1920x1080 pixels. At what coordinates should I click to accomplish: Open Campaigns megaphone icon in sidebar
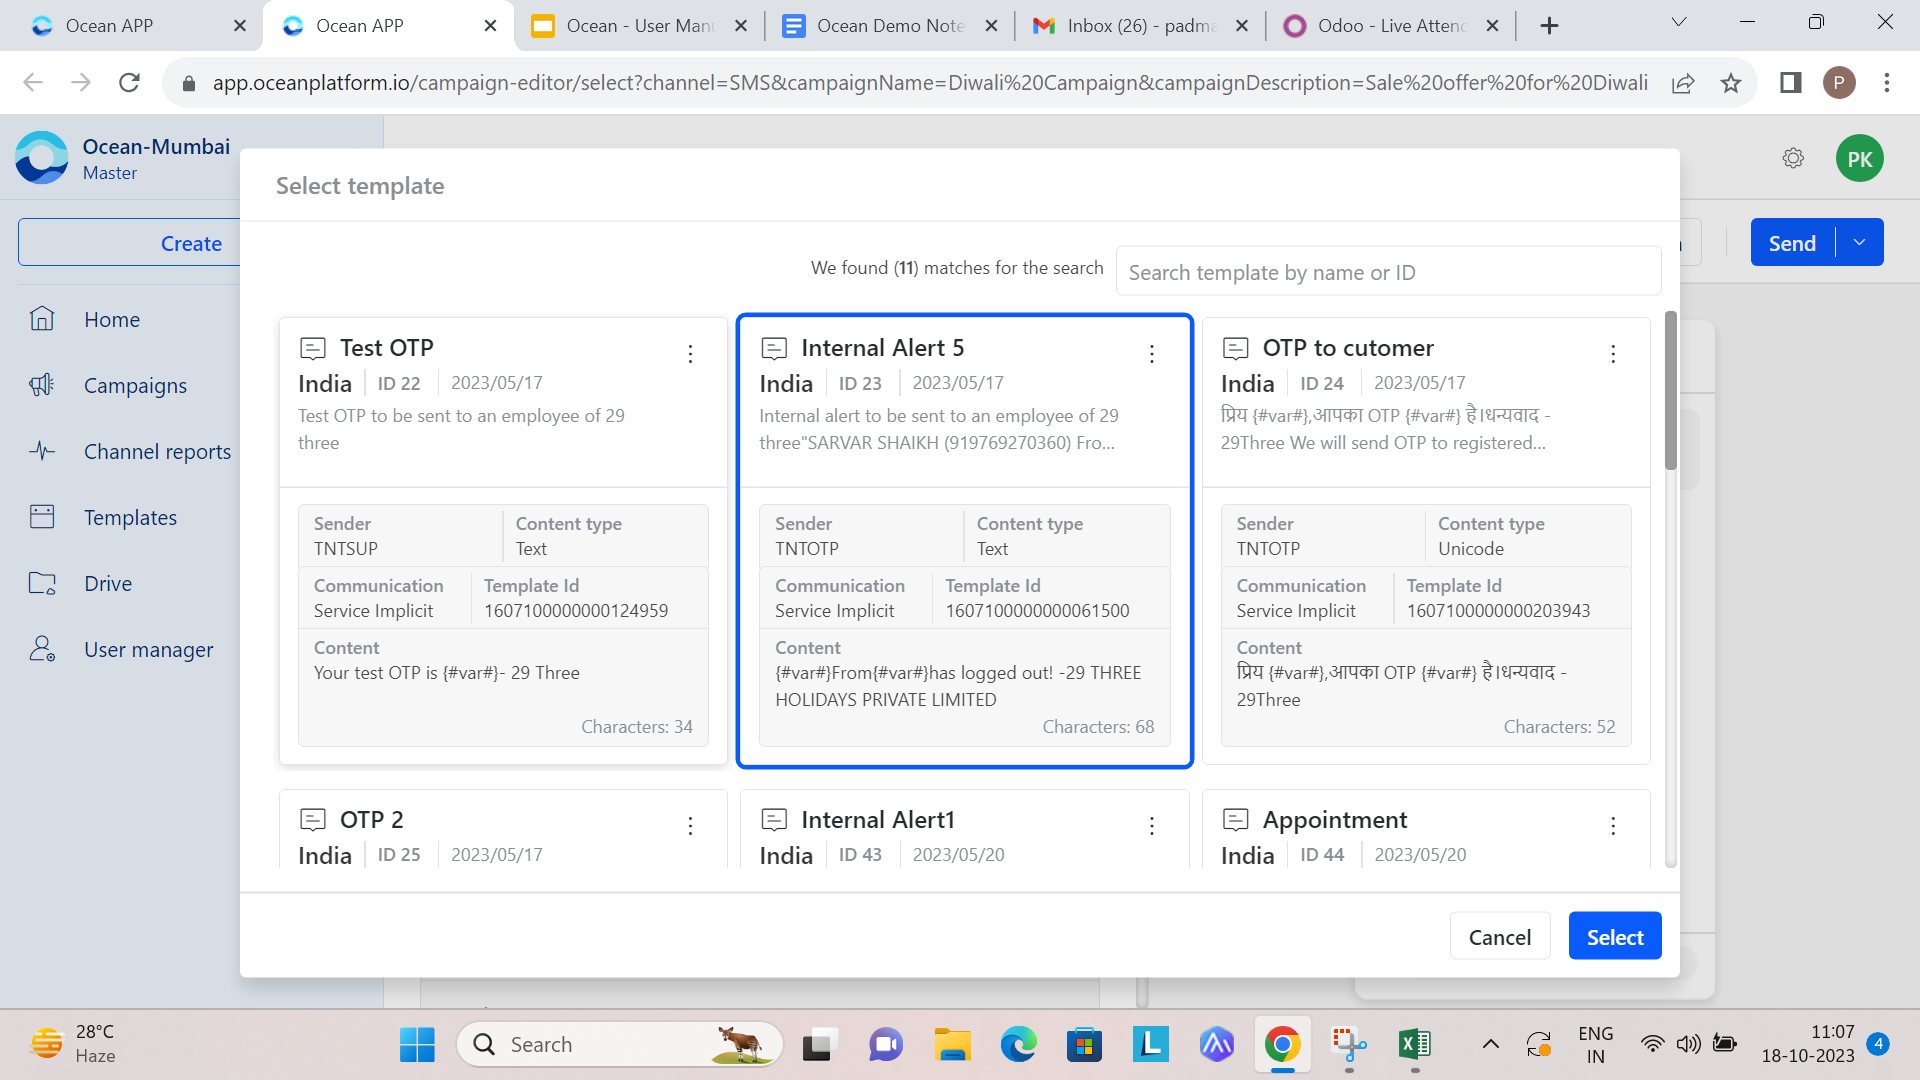pyautogui.click(x=42, y=385)
